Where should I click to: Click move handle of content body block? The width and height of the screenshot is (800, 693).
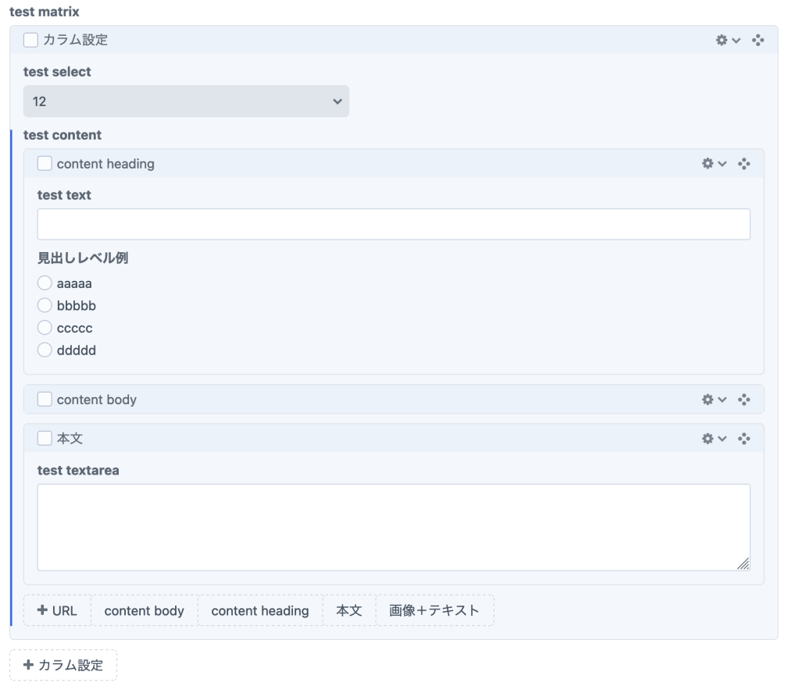744,399
